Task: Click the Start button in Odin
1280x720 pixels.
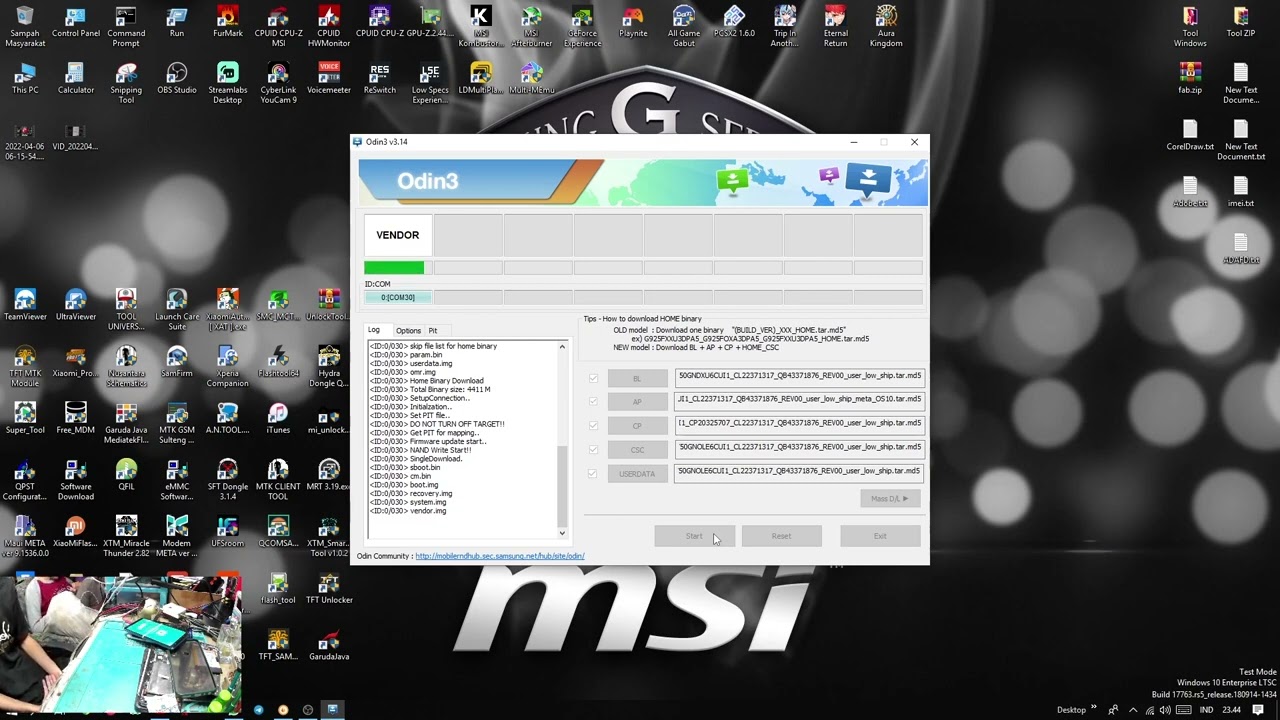Action: [694, 536]
